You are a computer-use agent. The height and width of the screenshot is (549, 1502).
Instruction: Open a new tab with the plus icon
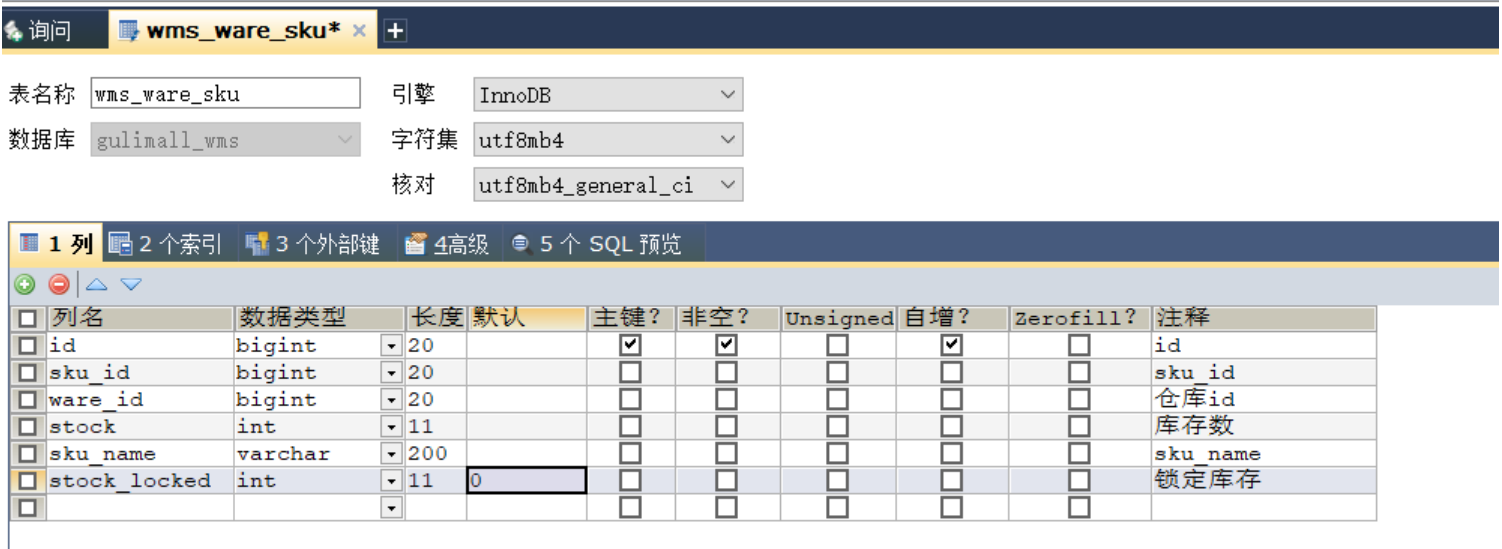pos(395,31)
